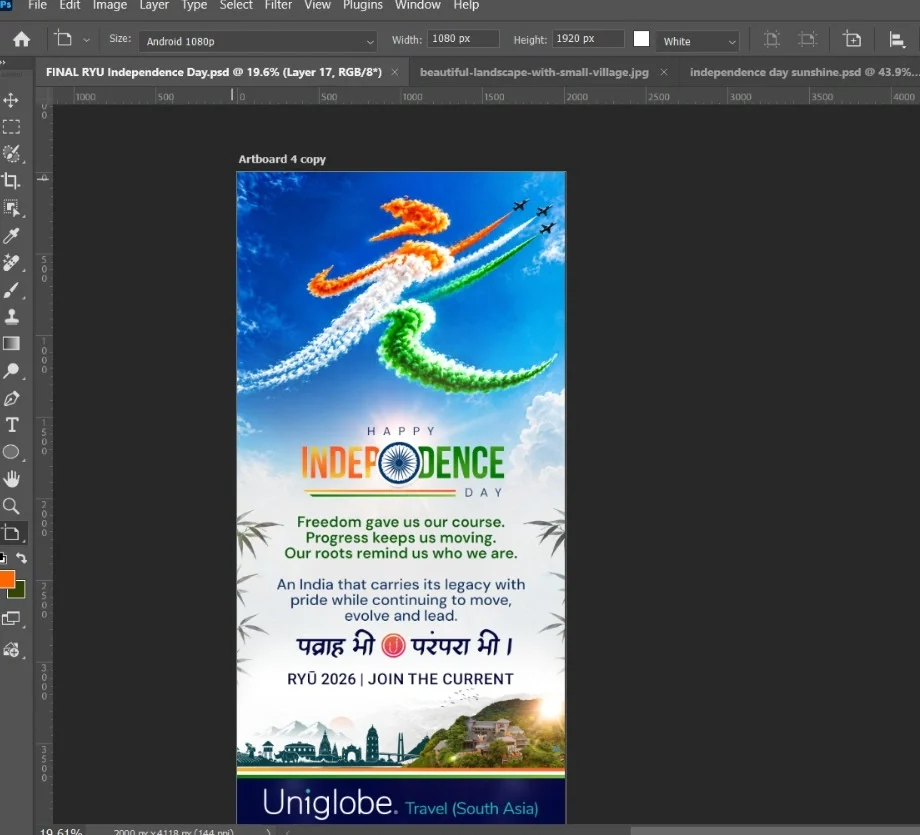Select the Pen tool
The image size is (920, 835).
coord(11,398)
